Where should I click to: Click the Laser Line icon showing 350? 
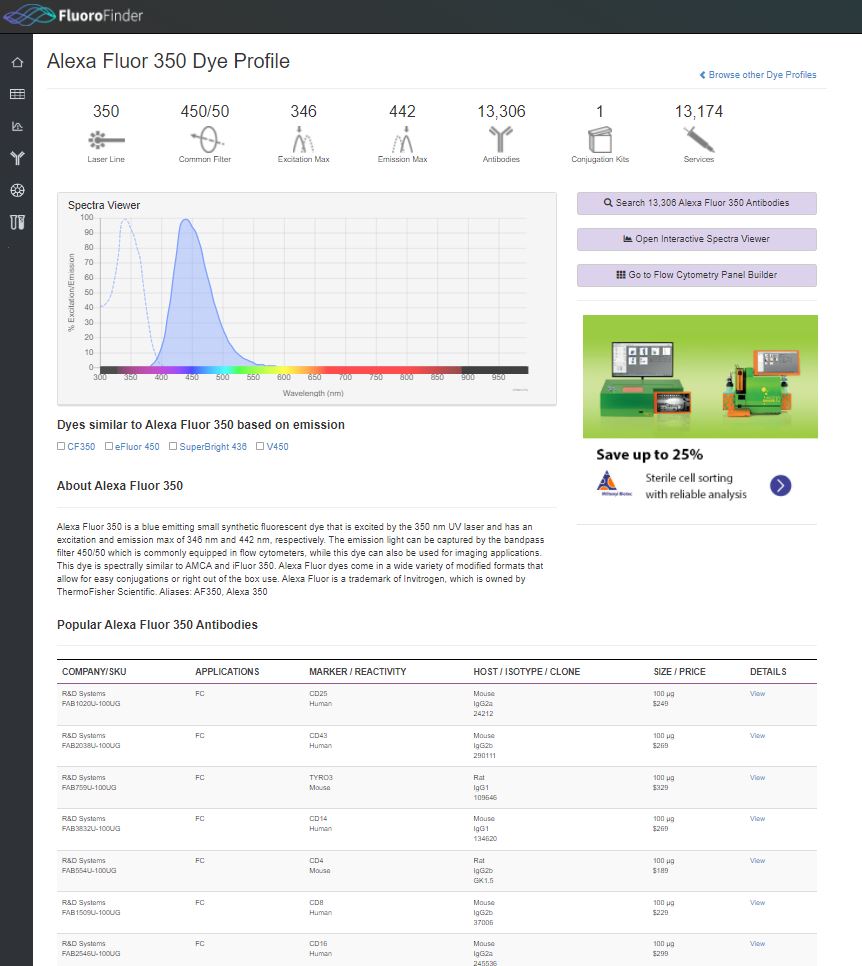click(x=106, y=137)
